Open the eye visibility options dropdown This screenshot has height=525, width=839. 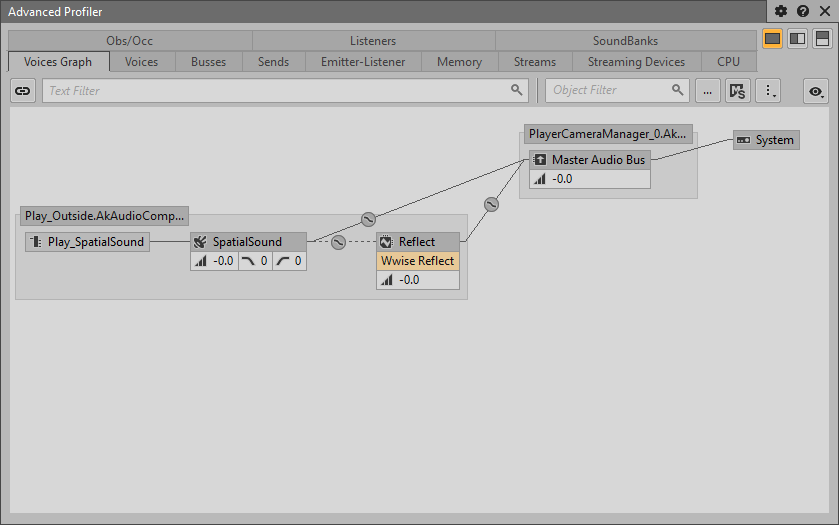(x=817, y=90)
